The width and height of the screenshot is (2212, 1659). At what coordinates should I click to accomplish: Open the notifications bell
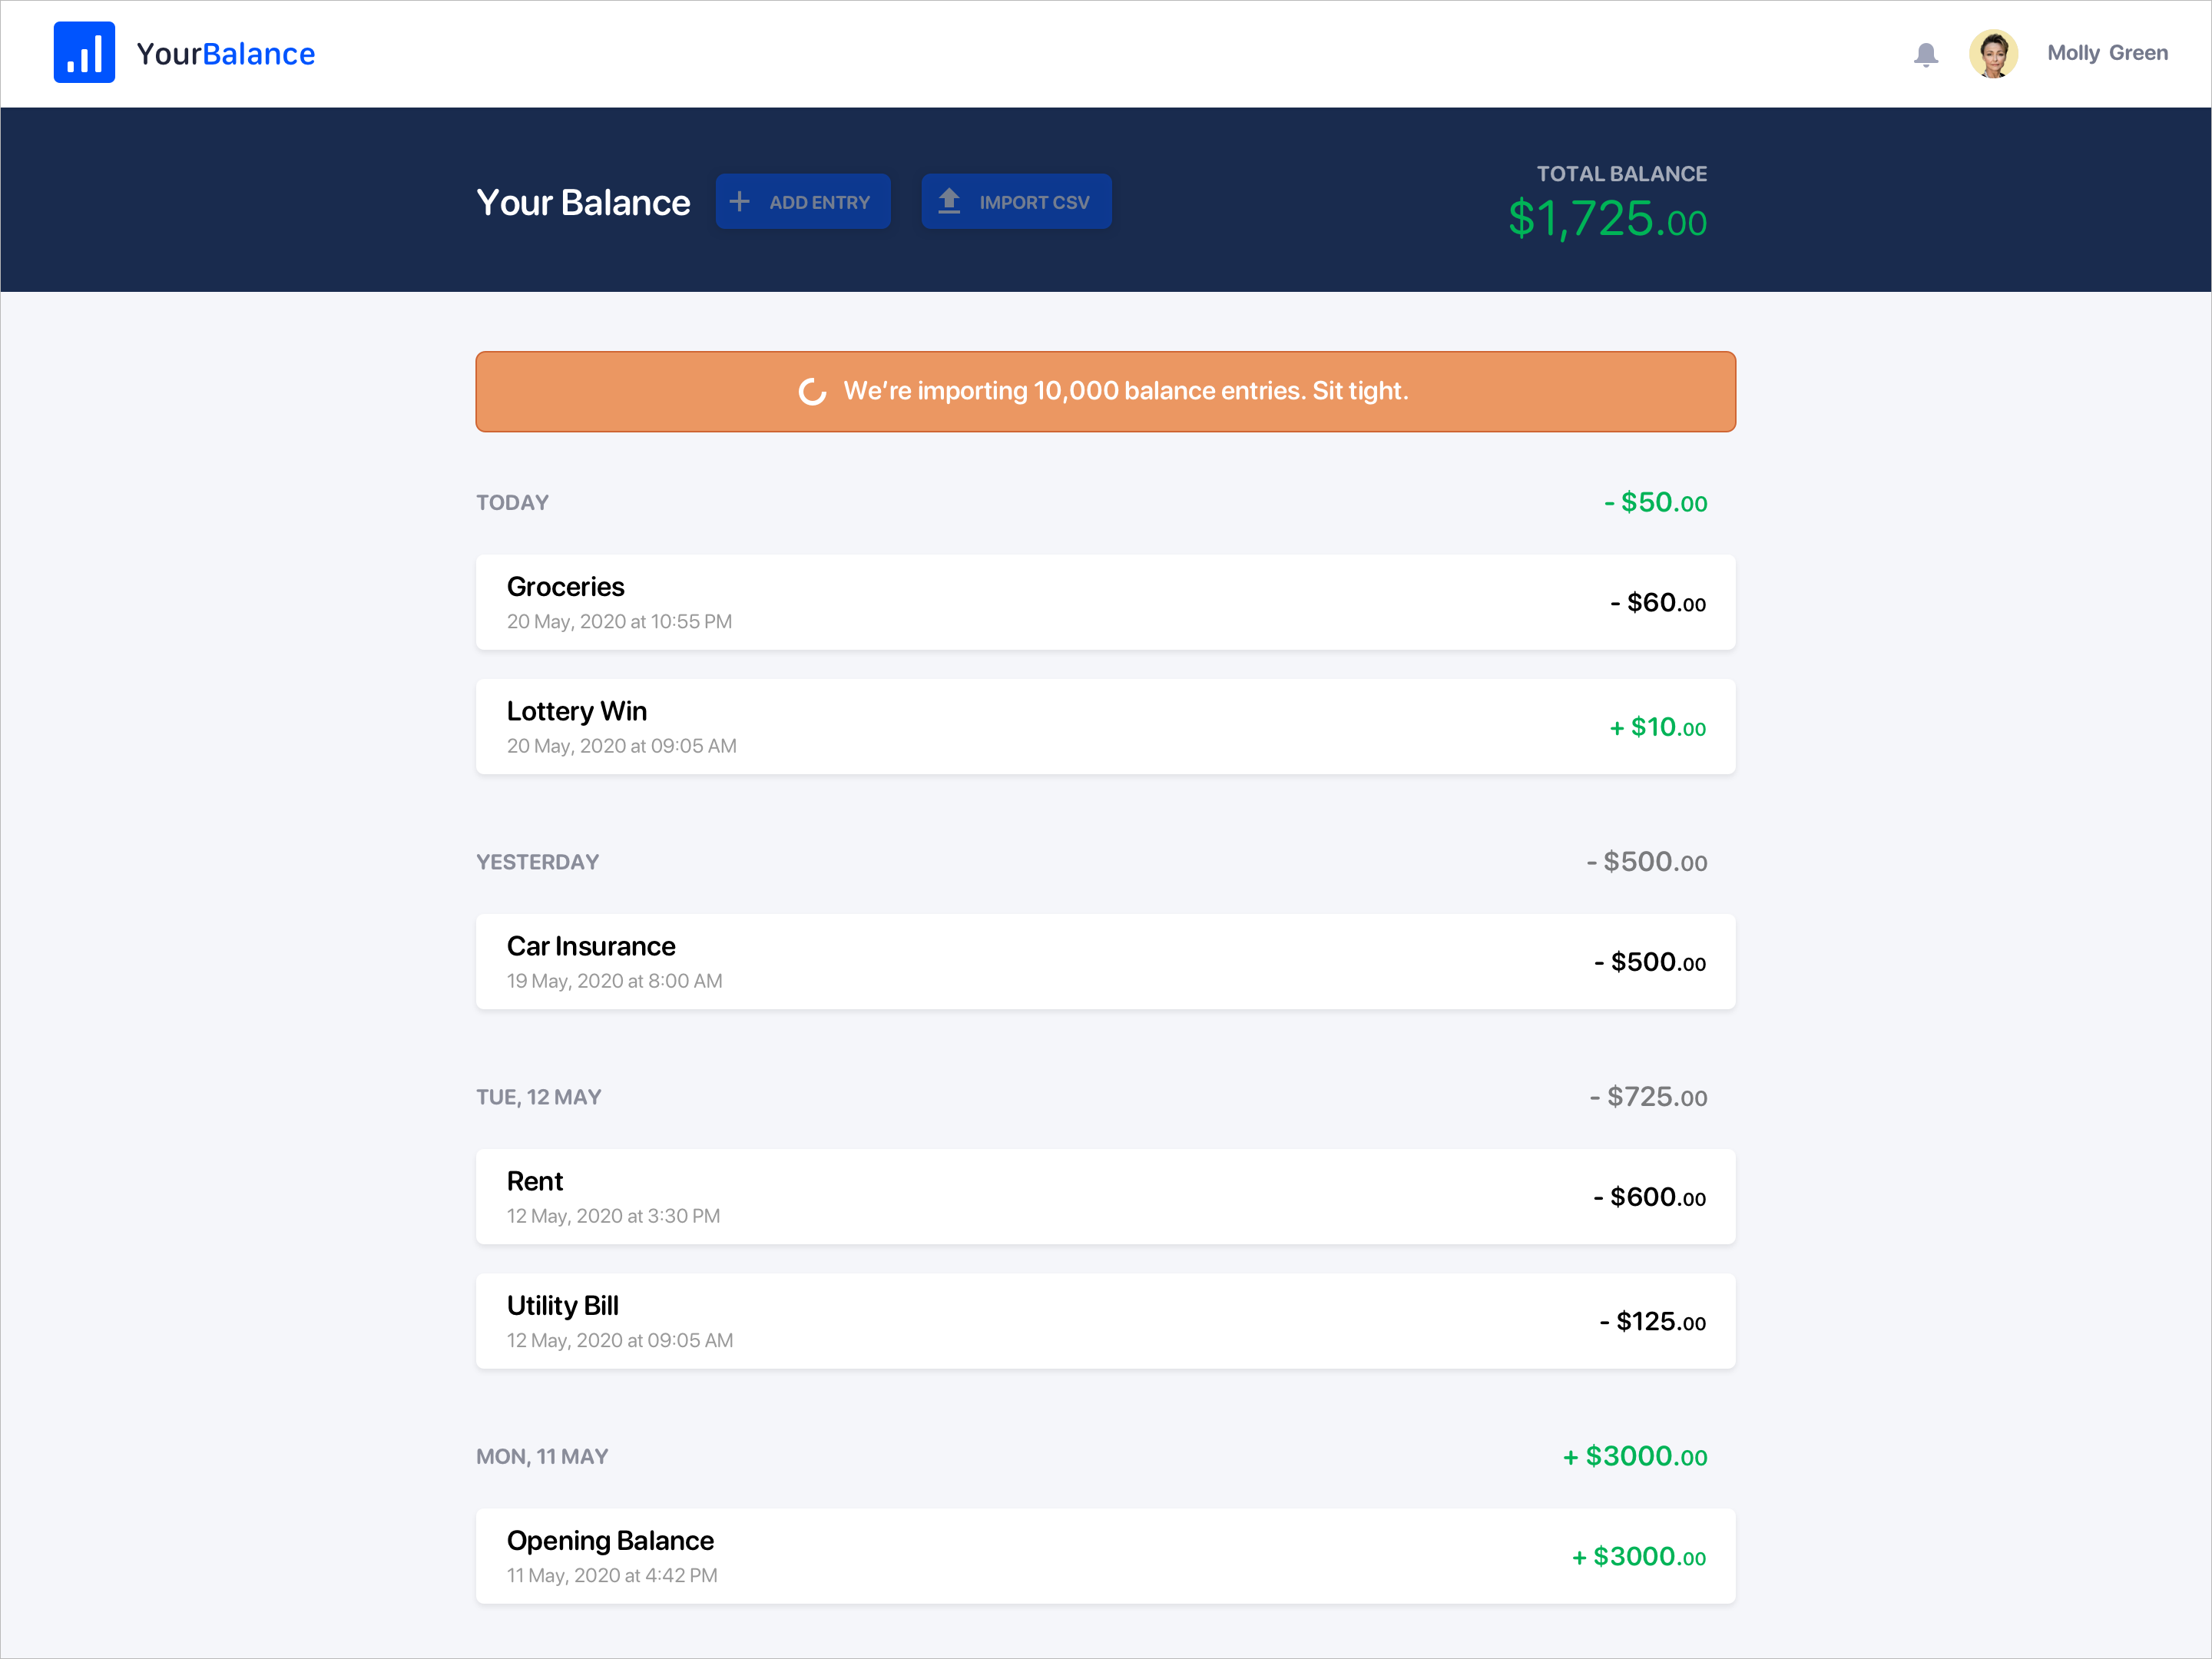coord(1925,54)
